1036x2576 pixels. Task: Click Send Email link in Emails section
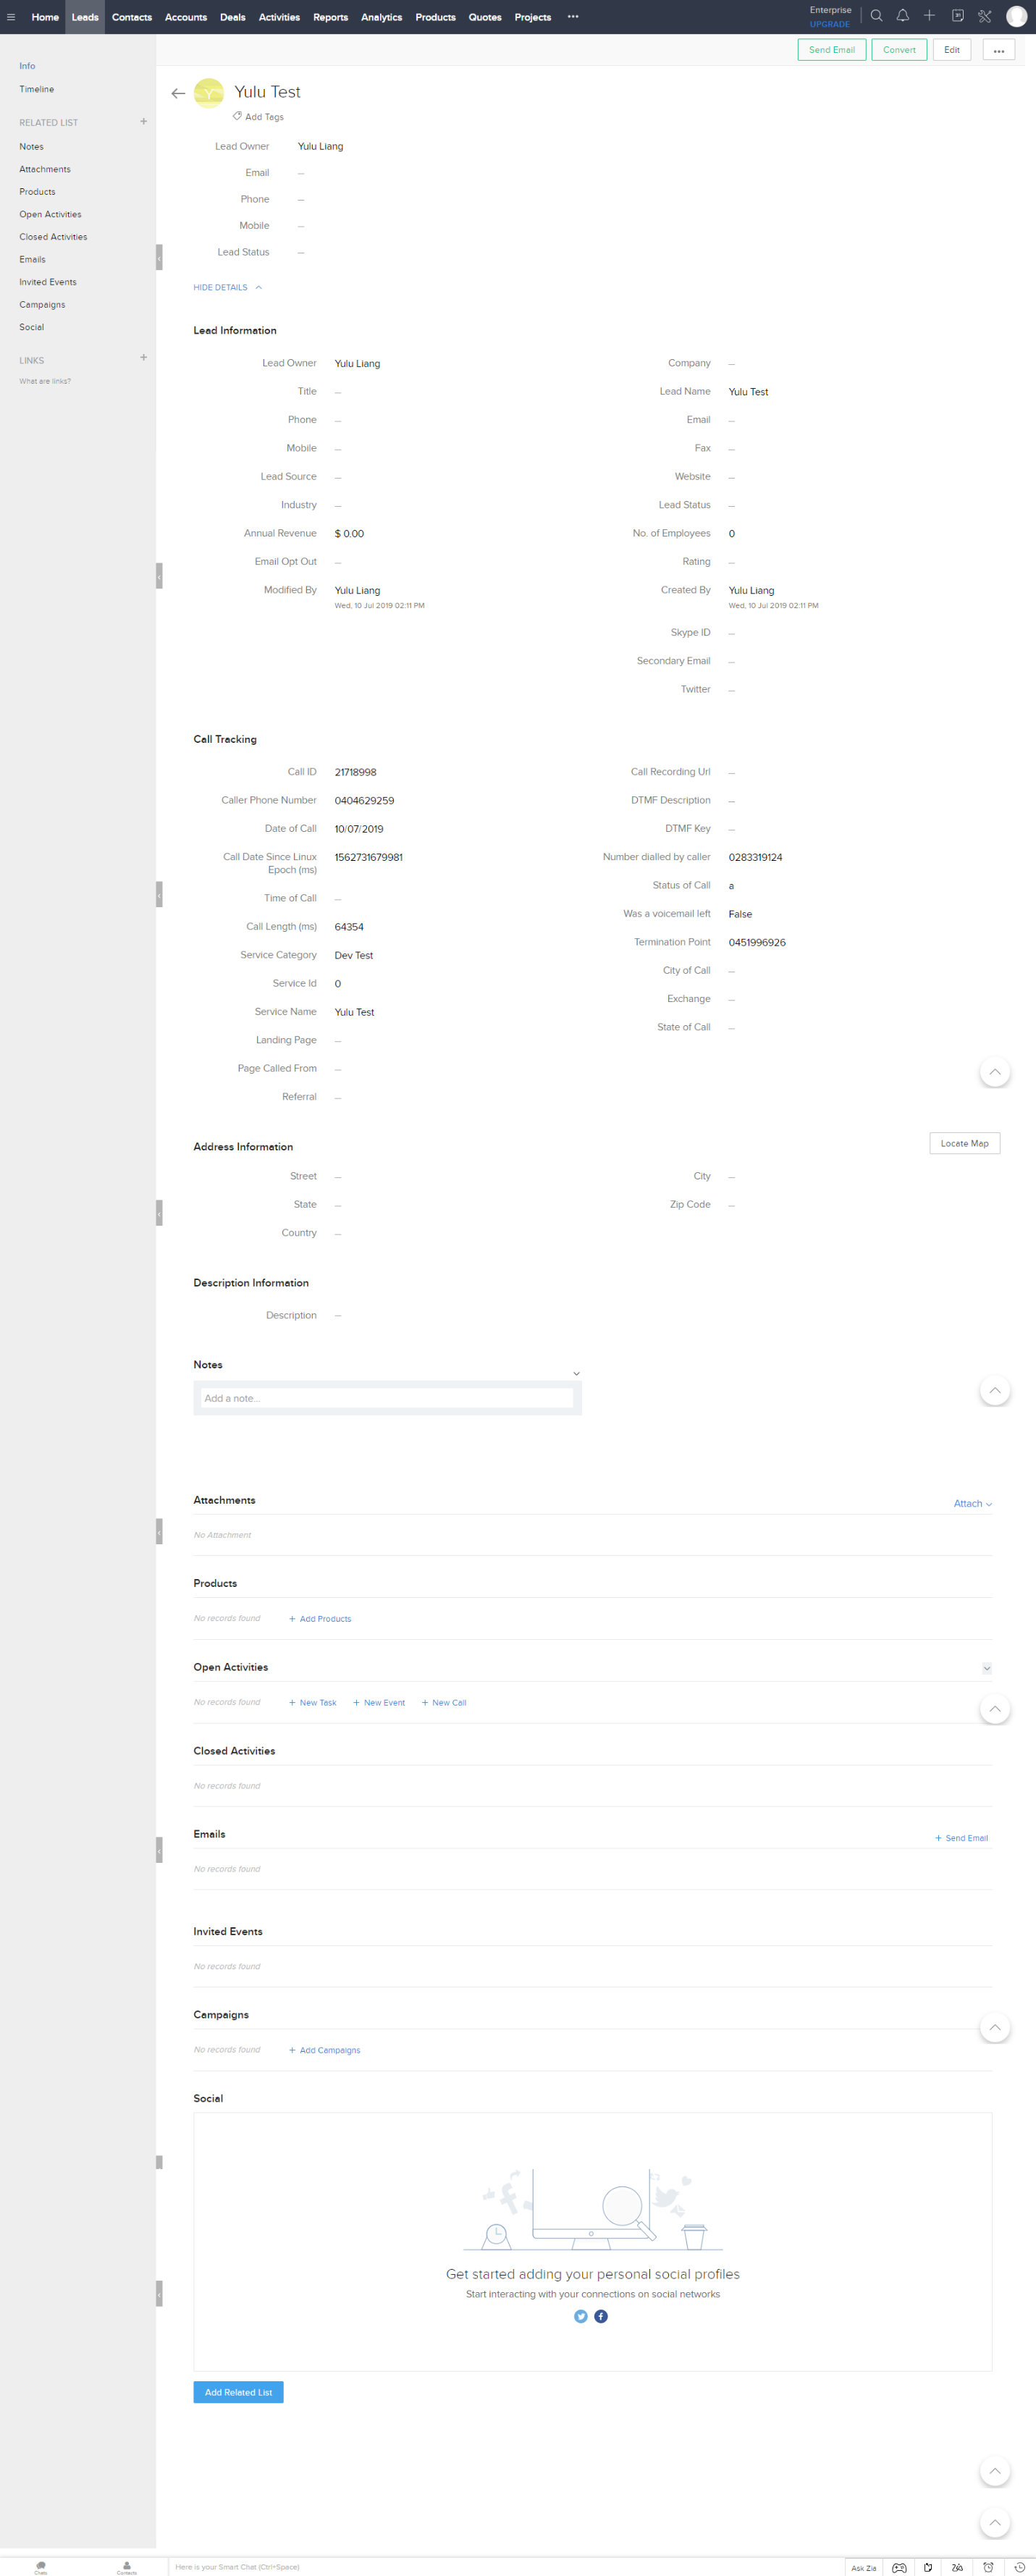point(961,1838)
